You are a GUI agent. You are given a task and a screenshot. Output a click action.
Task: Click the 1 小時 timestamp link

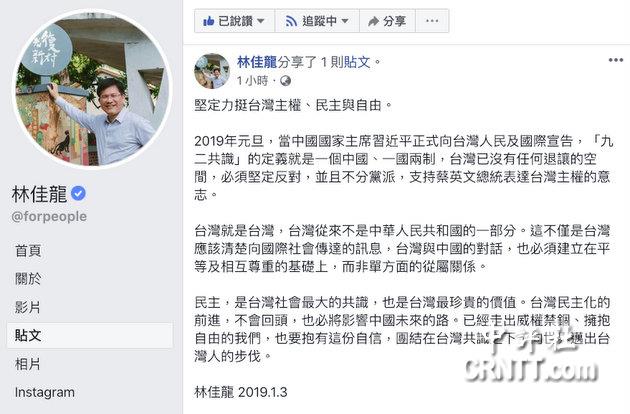(x=252, y=81)
